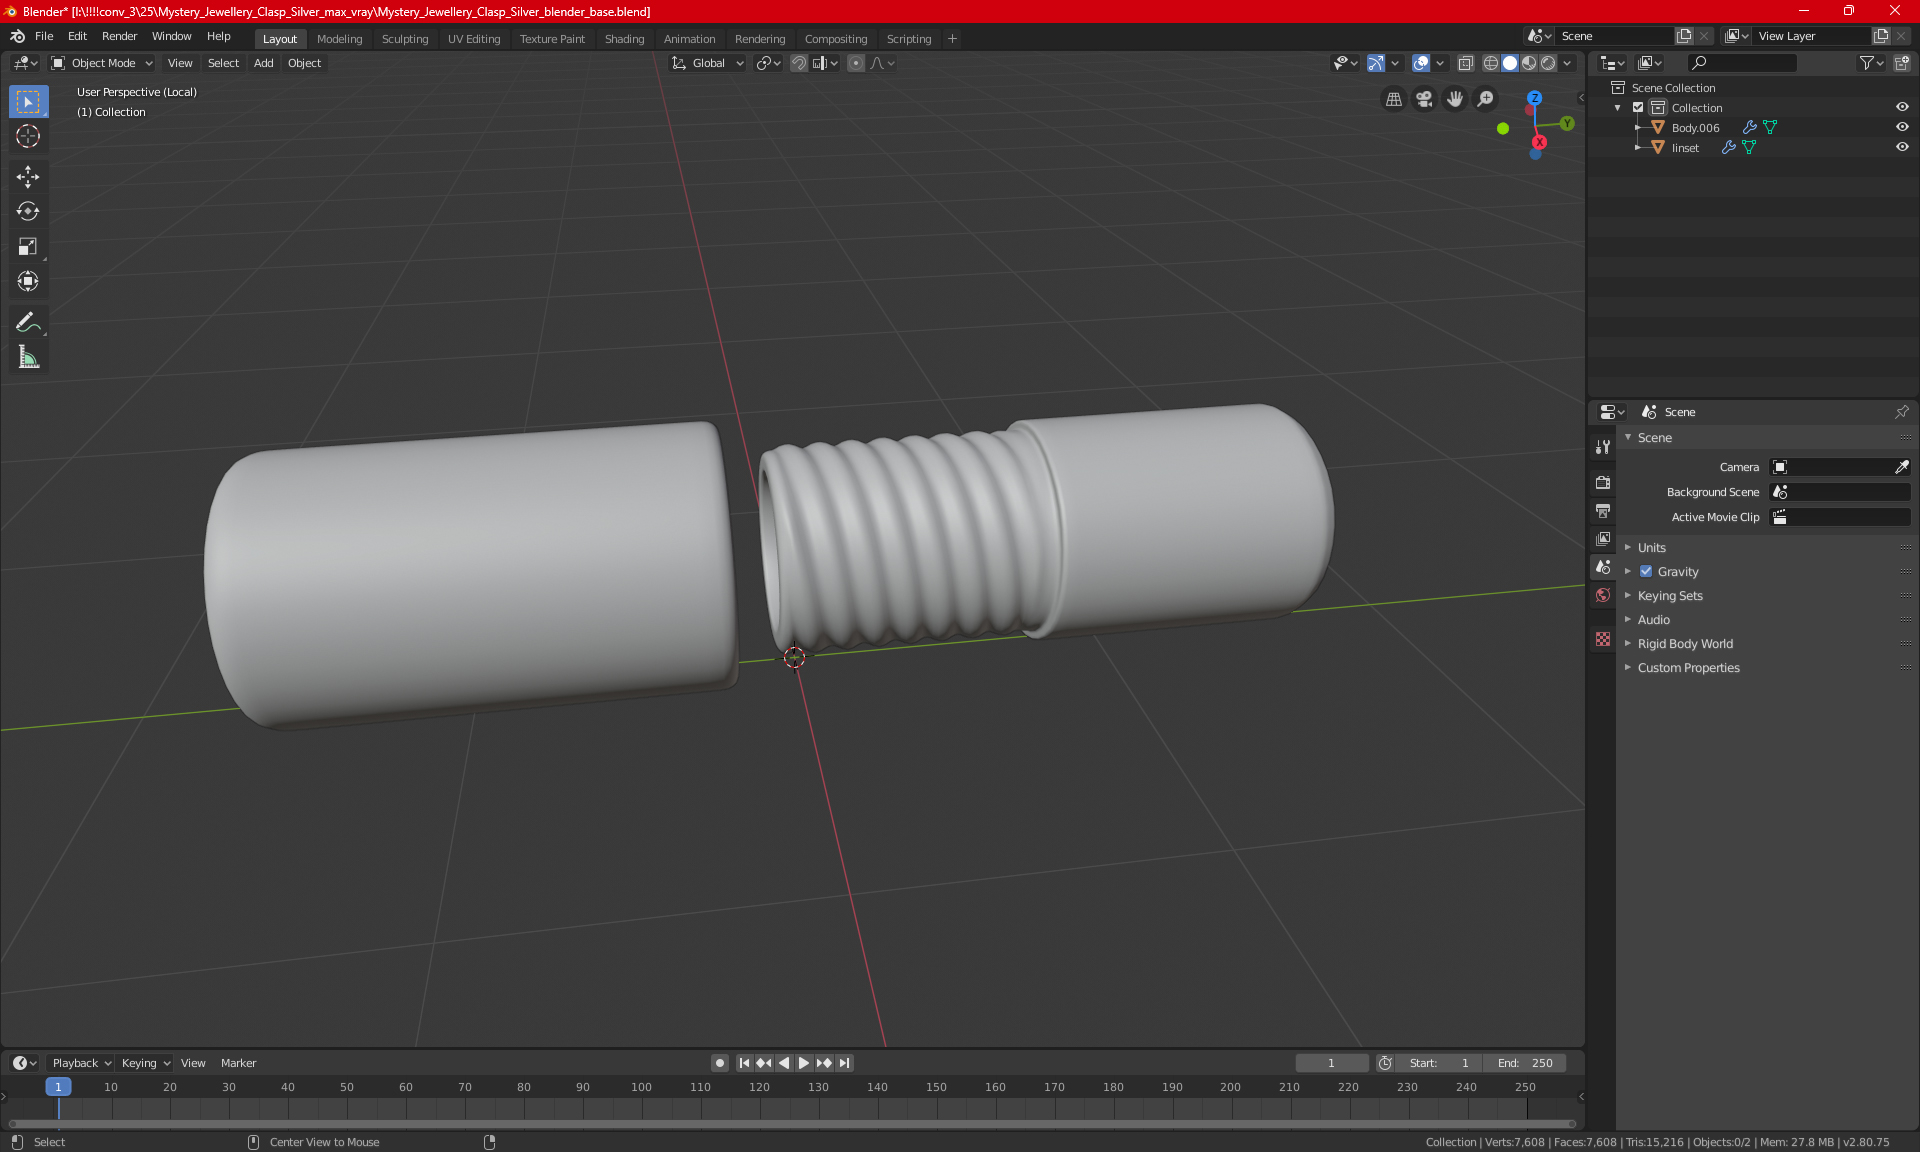The image size is (1920, 1152).
Task: Activate the Annotate pencil tool
Action: point(28,322)
